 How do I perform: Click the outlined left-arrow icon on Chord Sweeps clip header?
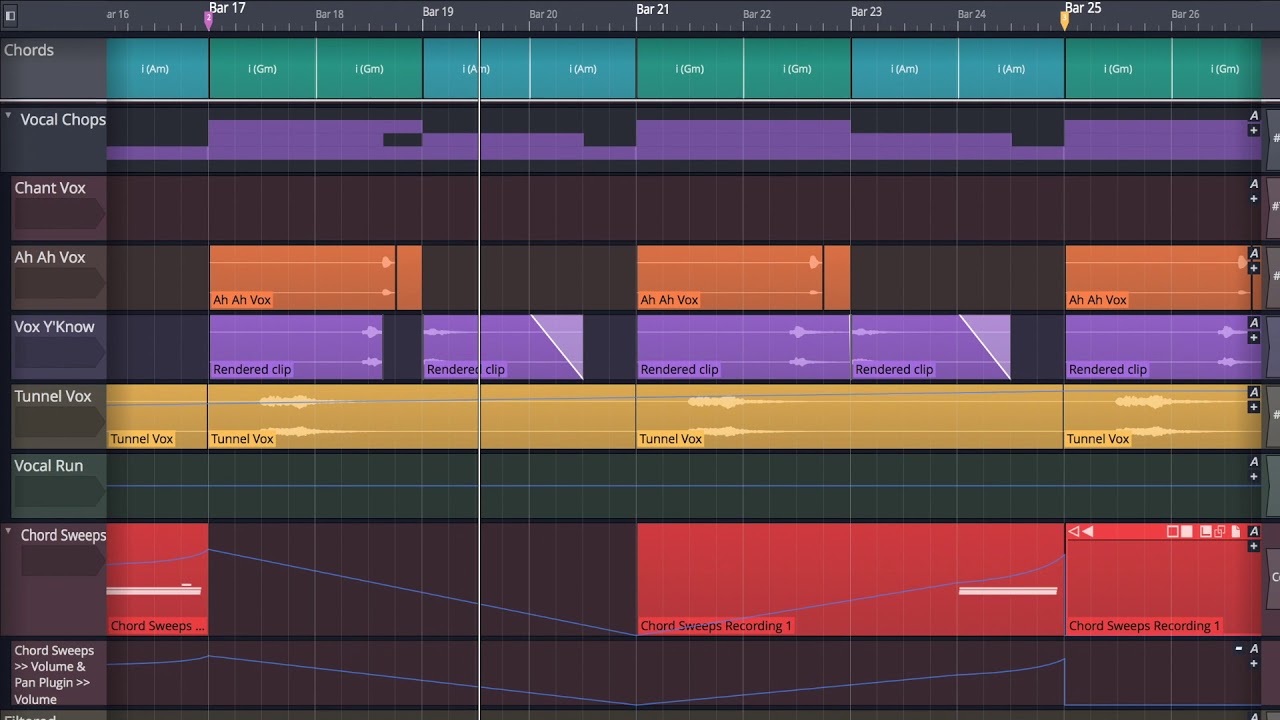pyautogui.click(x=1073, y=532)
